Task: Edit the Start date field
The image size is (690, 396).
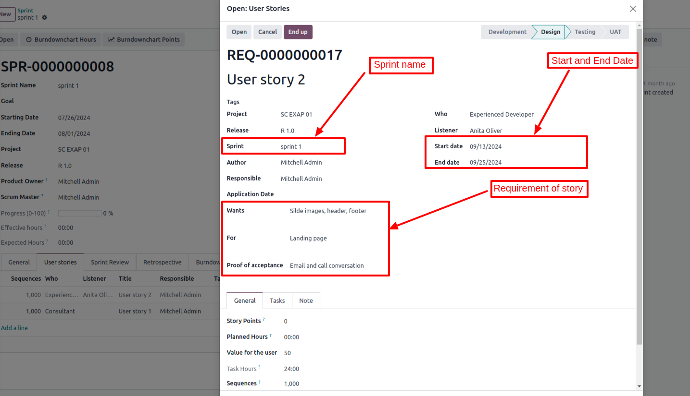Action: [485, 147]
